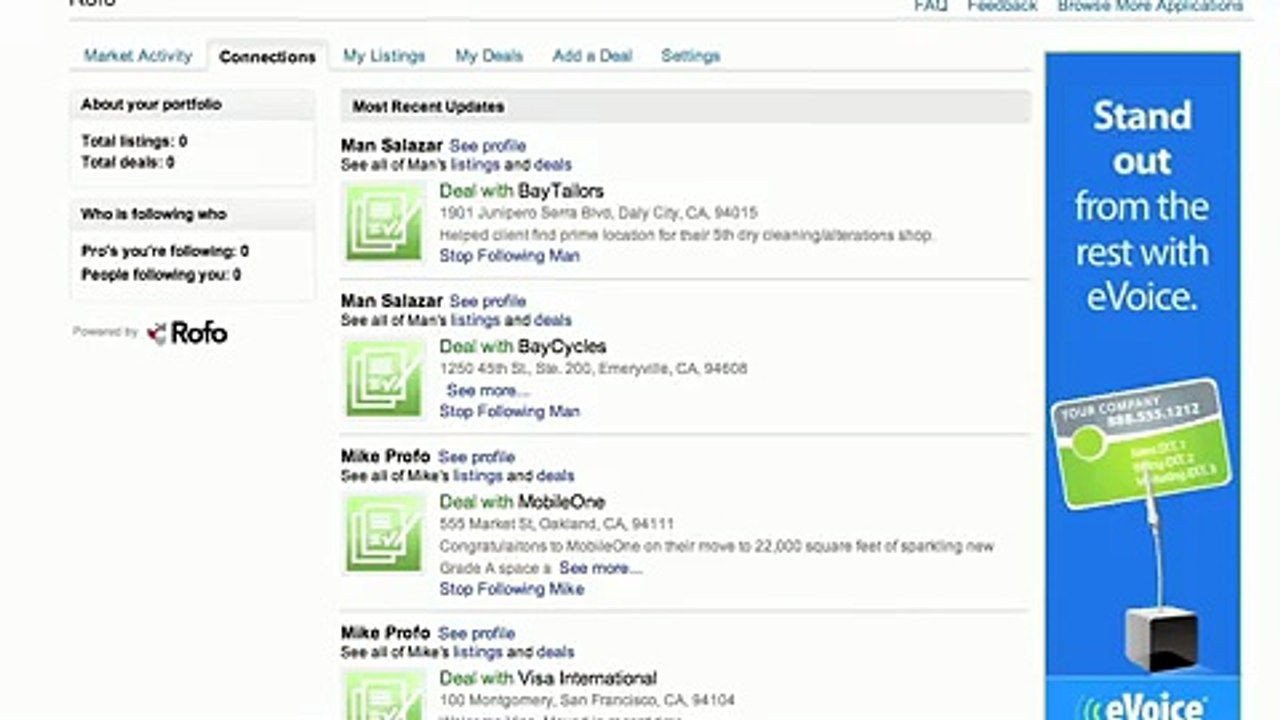
Task: Stop Following Man under BayCycles deal
Action: click(x=509, y=411)
